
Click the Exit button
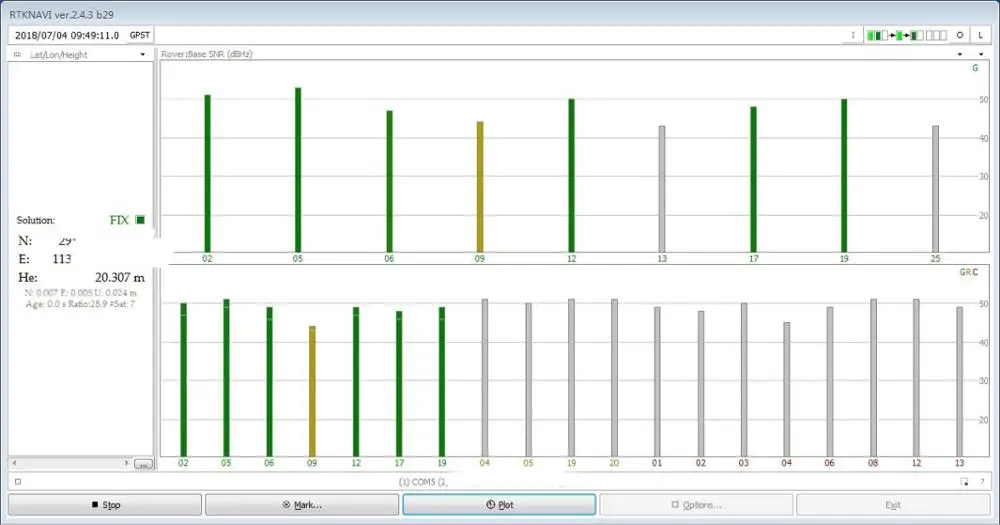coord(893,505)
